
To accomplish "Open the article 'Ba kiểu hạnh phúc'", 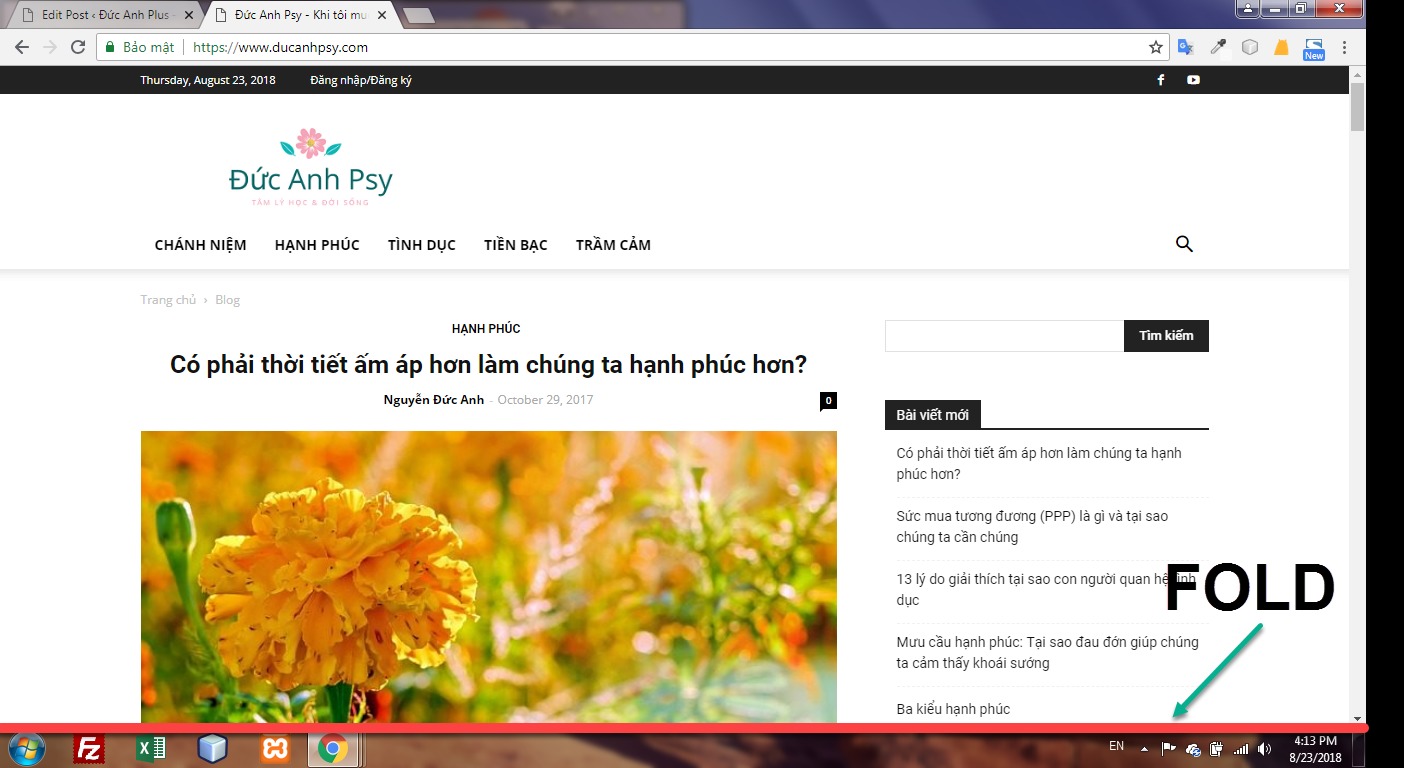I will point(953,709).
